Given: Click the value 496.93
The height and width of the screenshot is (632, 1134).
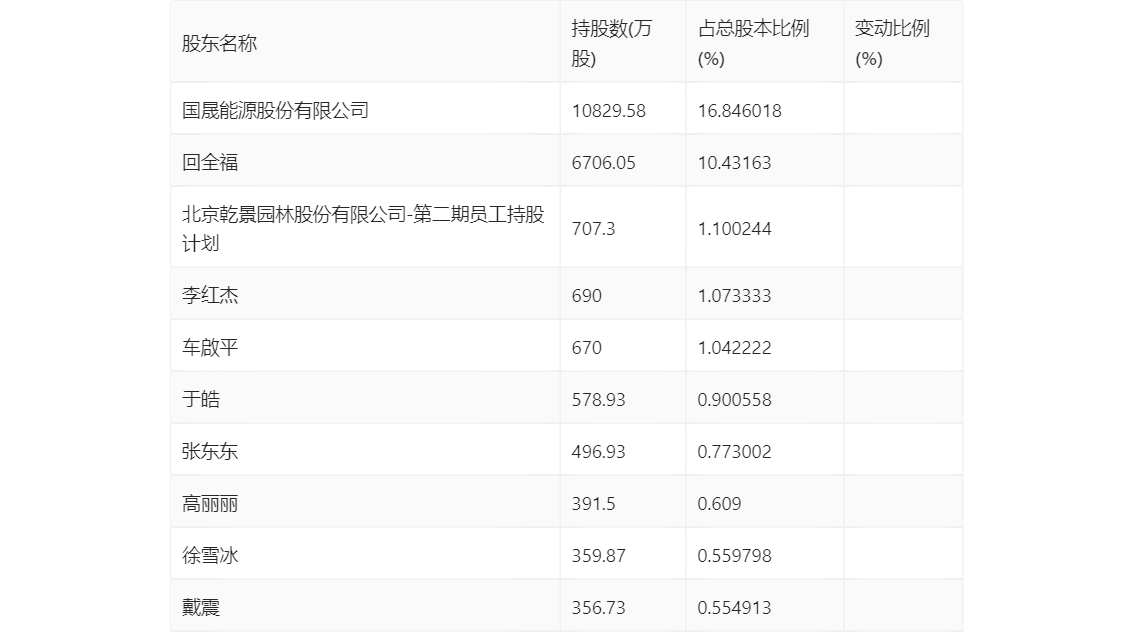Looking at the screenshot, I should pyautogui.click(x=598, y=452).
